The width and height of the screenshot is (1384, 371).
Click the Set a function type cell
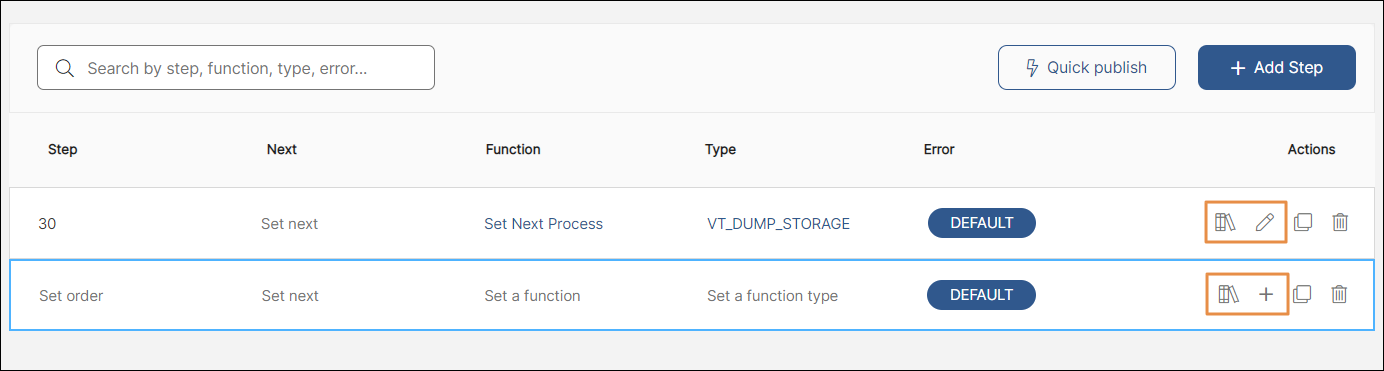click(x=772, y=296)
